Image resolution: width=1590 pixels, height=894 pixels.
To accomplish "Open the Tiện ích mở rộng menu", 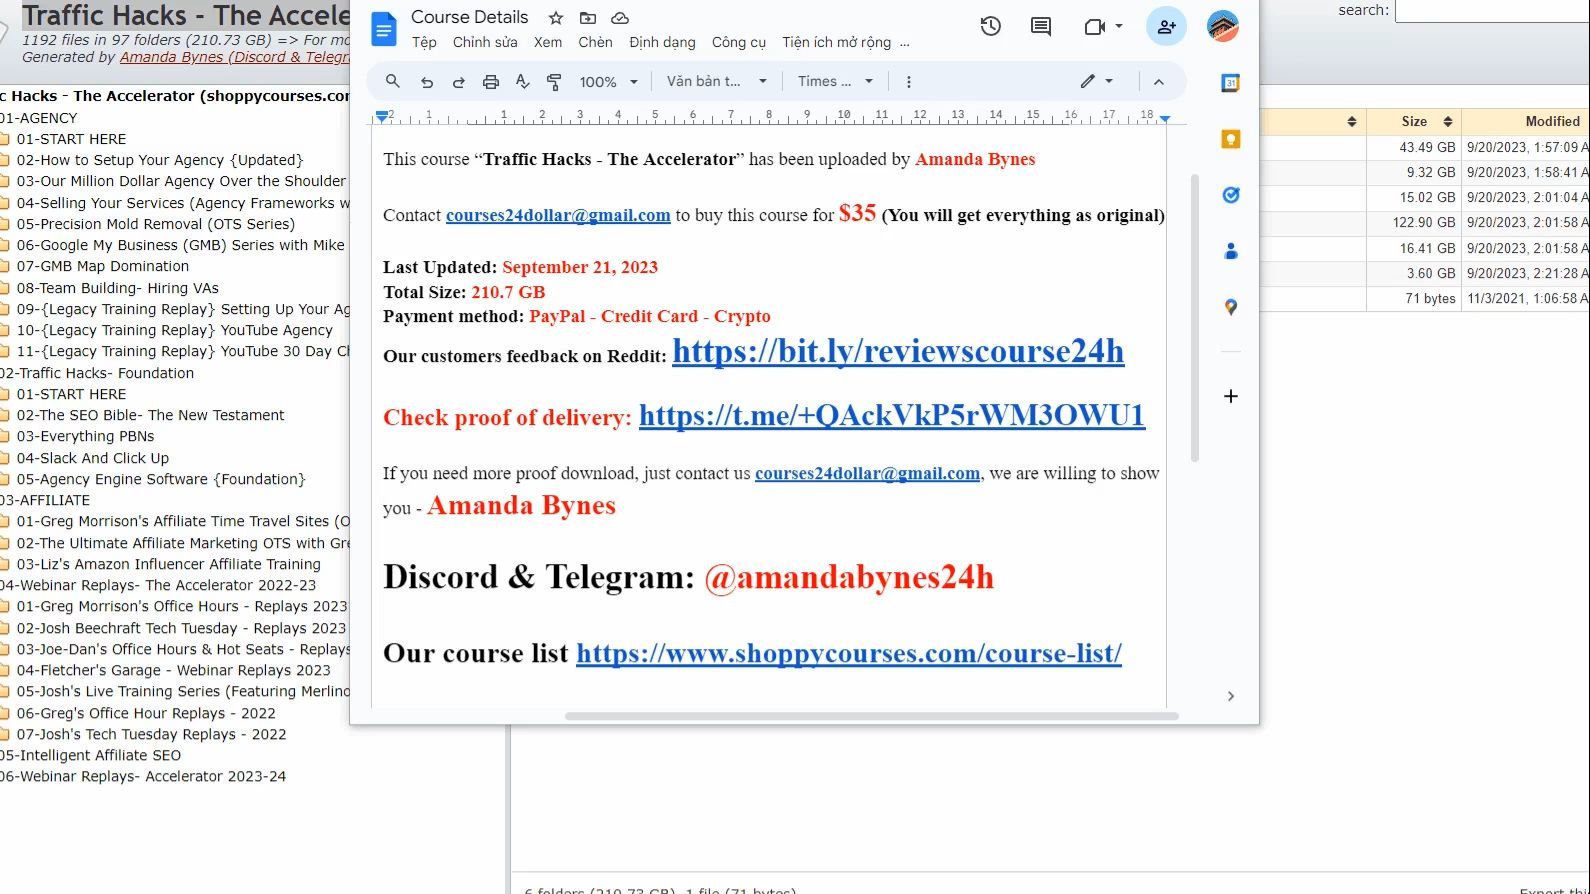I will (x=837, y=43).
